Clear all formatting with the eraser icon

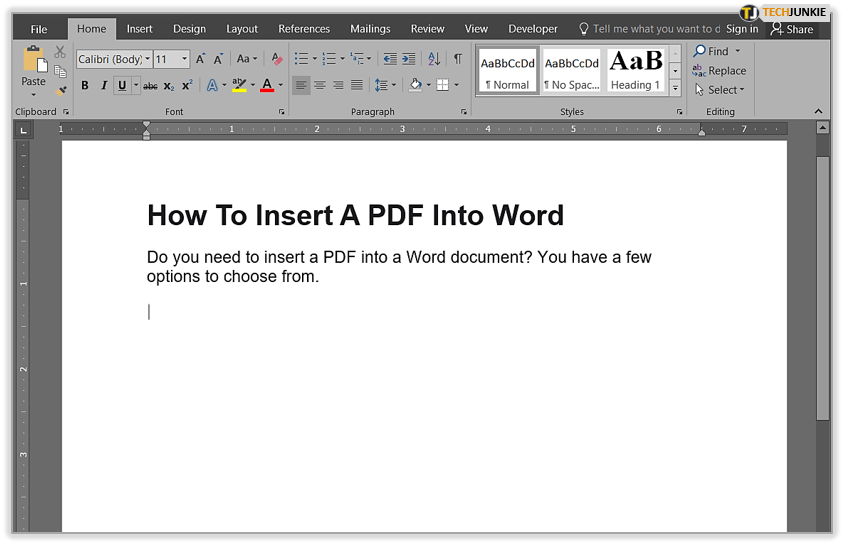pos(277,59)
